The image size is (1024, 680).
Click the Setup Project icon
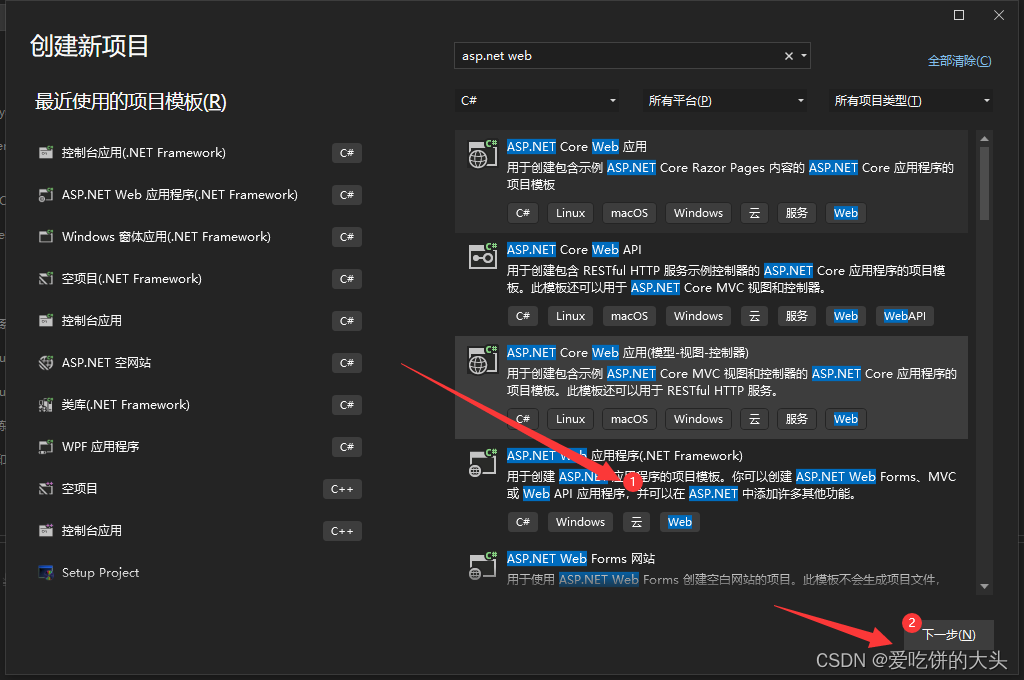(x=46, y=573)
